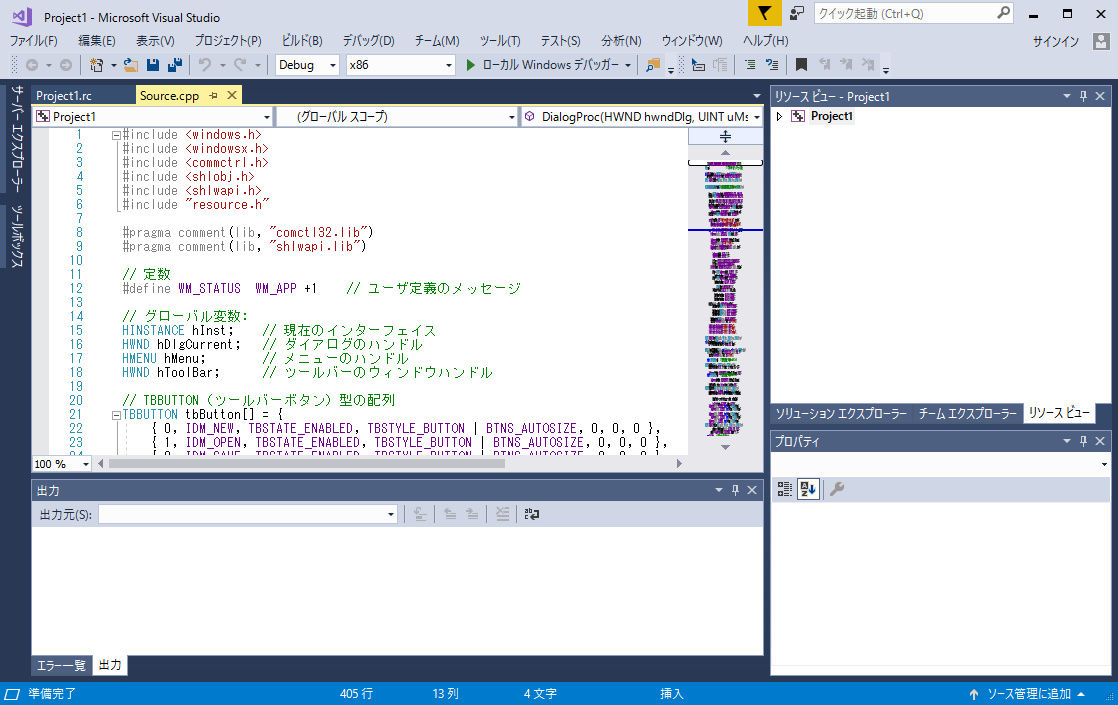The height and width of the screenshot is (705, 1118).
Task: Click the comment-out selected lines icon
Action: [749, 65]
